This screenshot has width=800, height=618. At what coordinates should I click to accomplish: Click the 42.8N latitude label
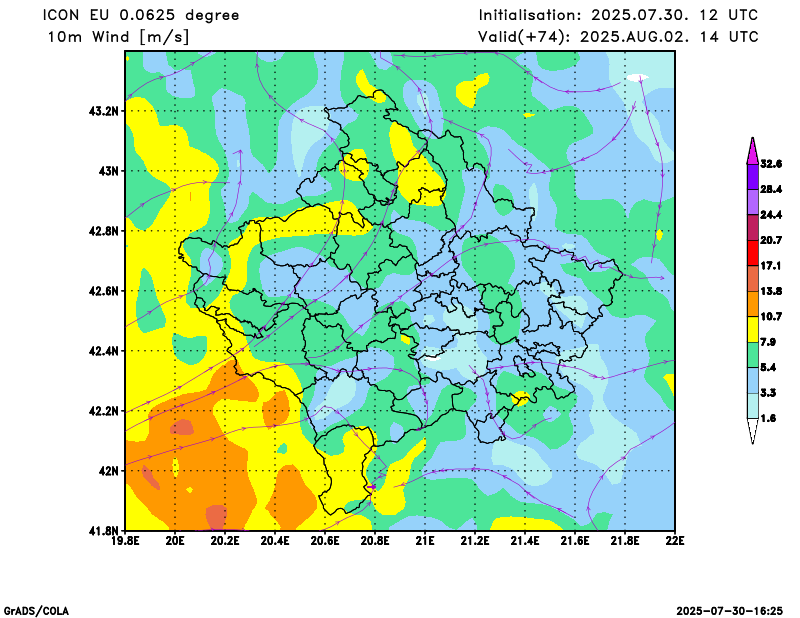point(104,231)
